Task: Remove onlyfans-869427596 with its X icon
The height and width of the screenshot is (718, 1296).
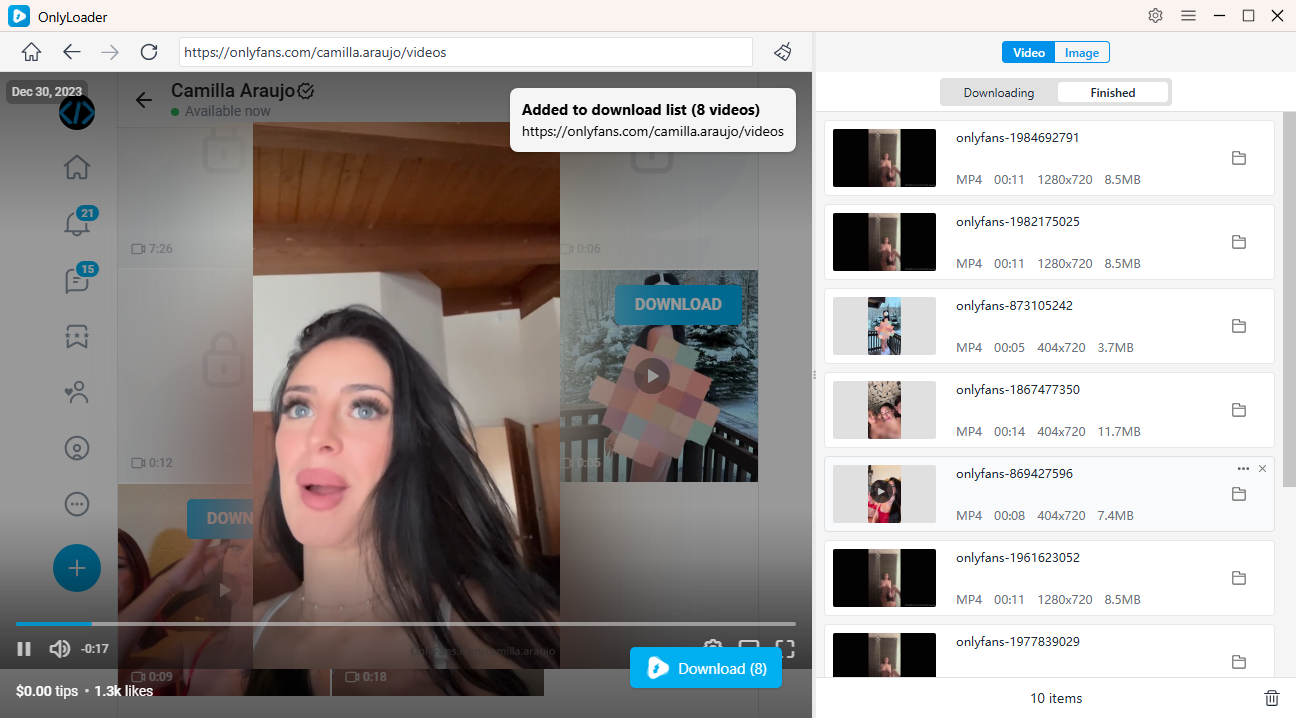Action: click(x=1262, y=469)
